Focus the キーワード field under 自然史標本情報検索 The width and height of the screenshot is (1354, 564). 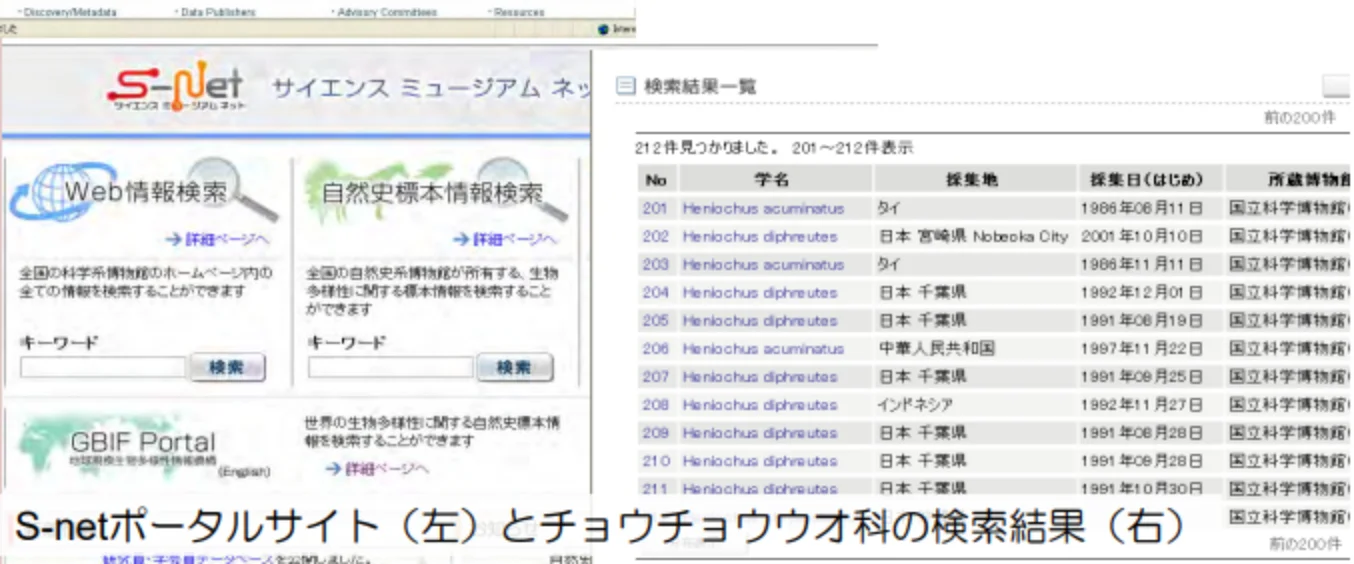coord(390,367)
